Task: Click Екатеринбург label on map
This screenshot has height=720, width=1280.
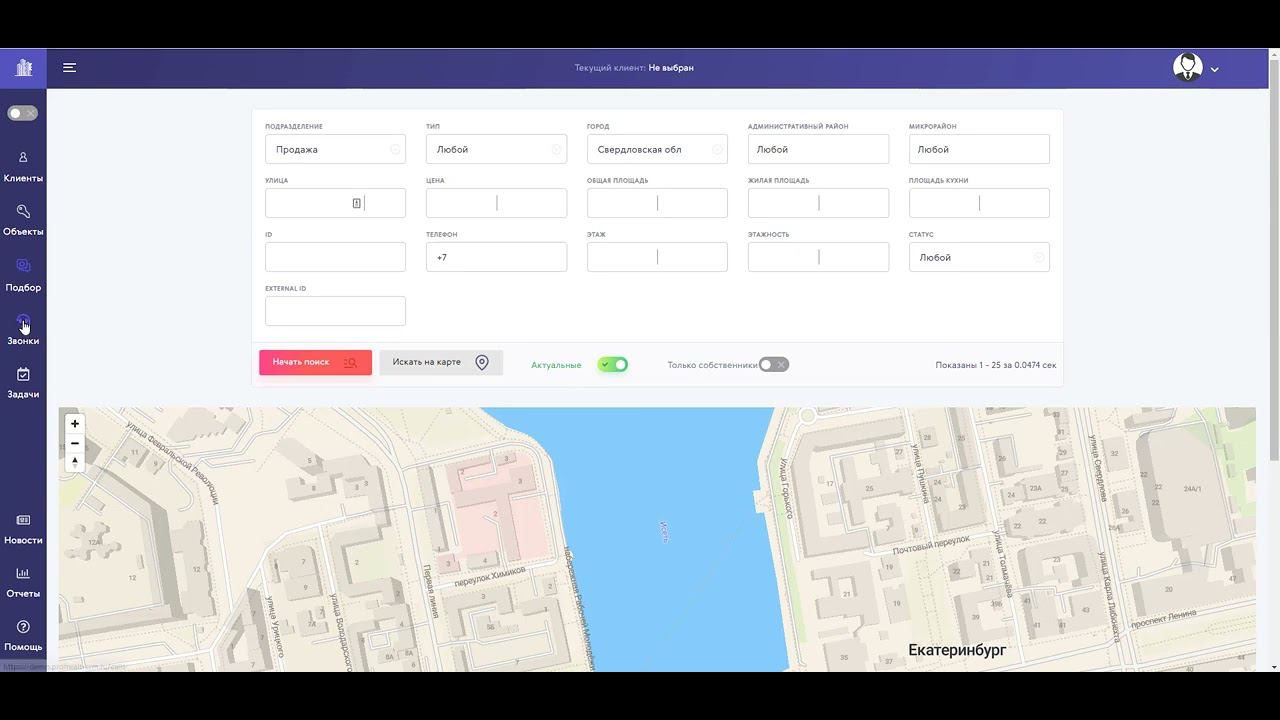Action: [x=957, y=650]
